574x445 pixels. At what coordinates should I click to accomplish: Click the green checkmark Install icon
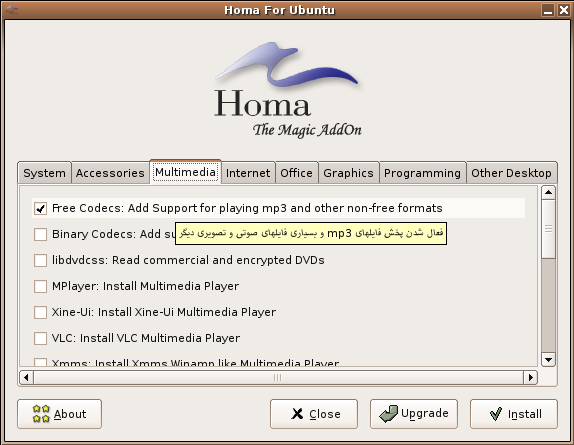click(496, 414)
